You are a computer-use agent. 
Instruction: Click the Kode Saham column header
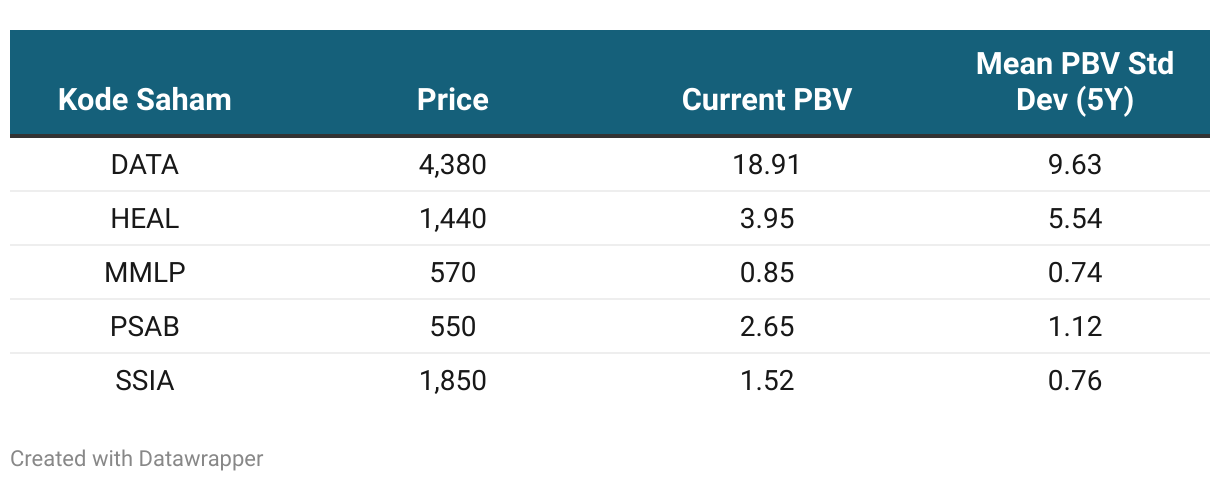(144, 100)
